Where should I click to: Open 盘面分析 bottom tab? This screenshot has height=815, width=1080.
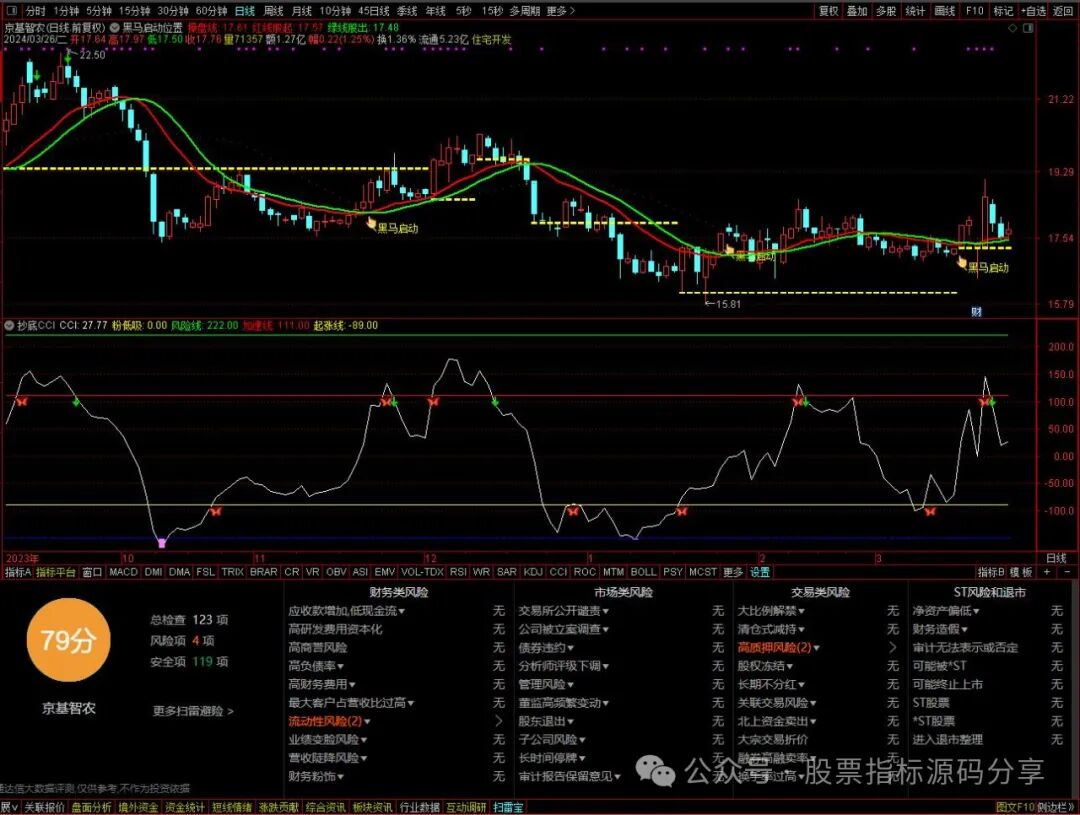pos(91,807)
